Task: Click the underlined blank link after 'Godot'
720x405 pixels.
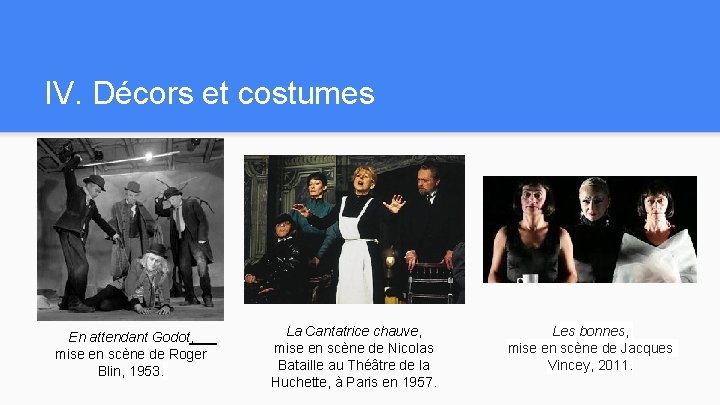Action: point(204,340)
